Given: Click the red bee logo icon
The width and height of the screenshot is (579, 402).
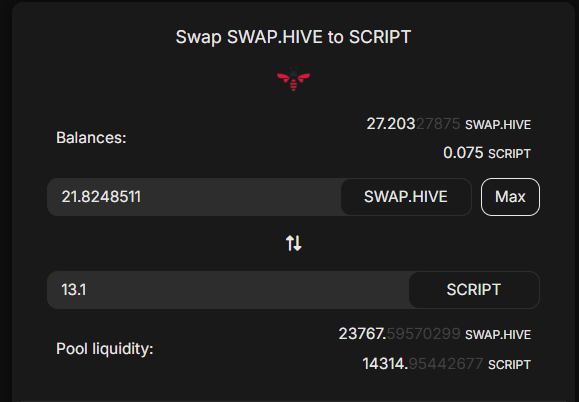Looking at the screenshot, I should click(x=294, y=79).
